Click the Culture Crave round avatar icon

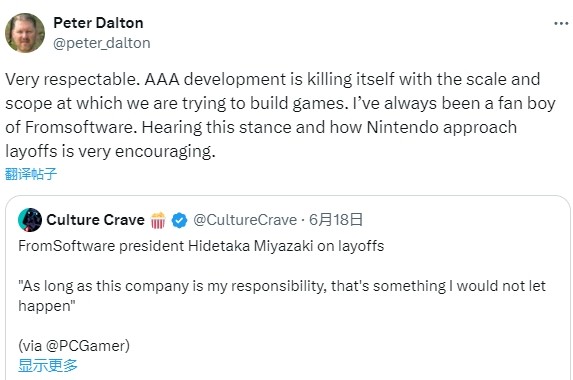click(30, 220)
